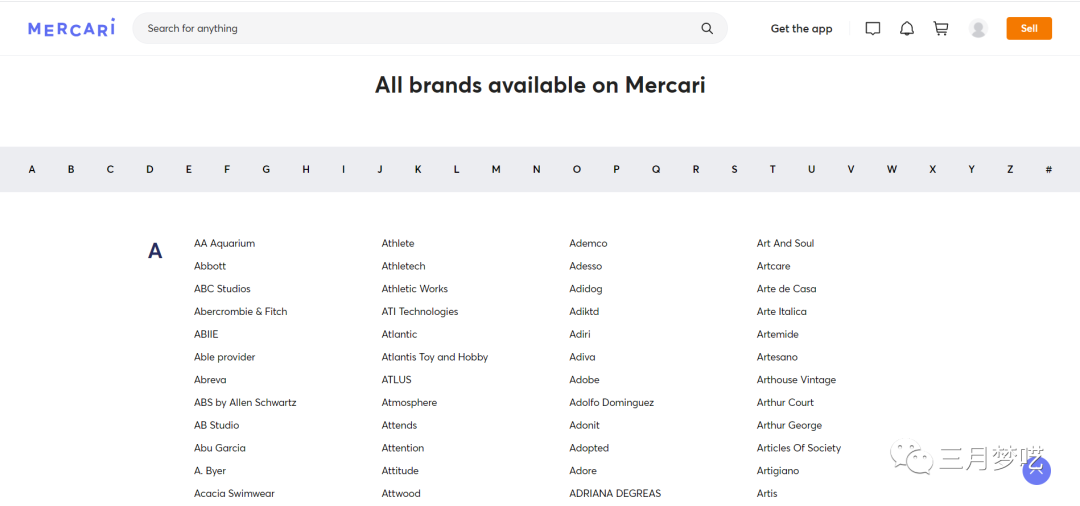Click the user profile avatar
This screenshot has width=1080, height=506.
point(978,29)
